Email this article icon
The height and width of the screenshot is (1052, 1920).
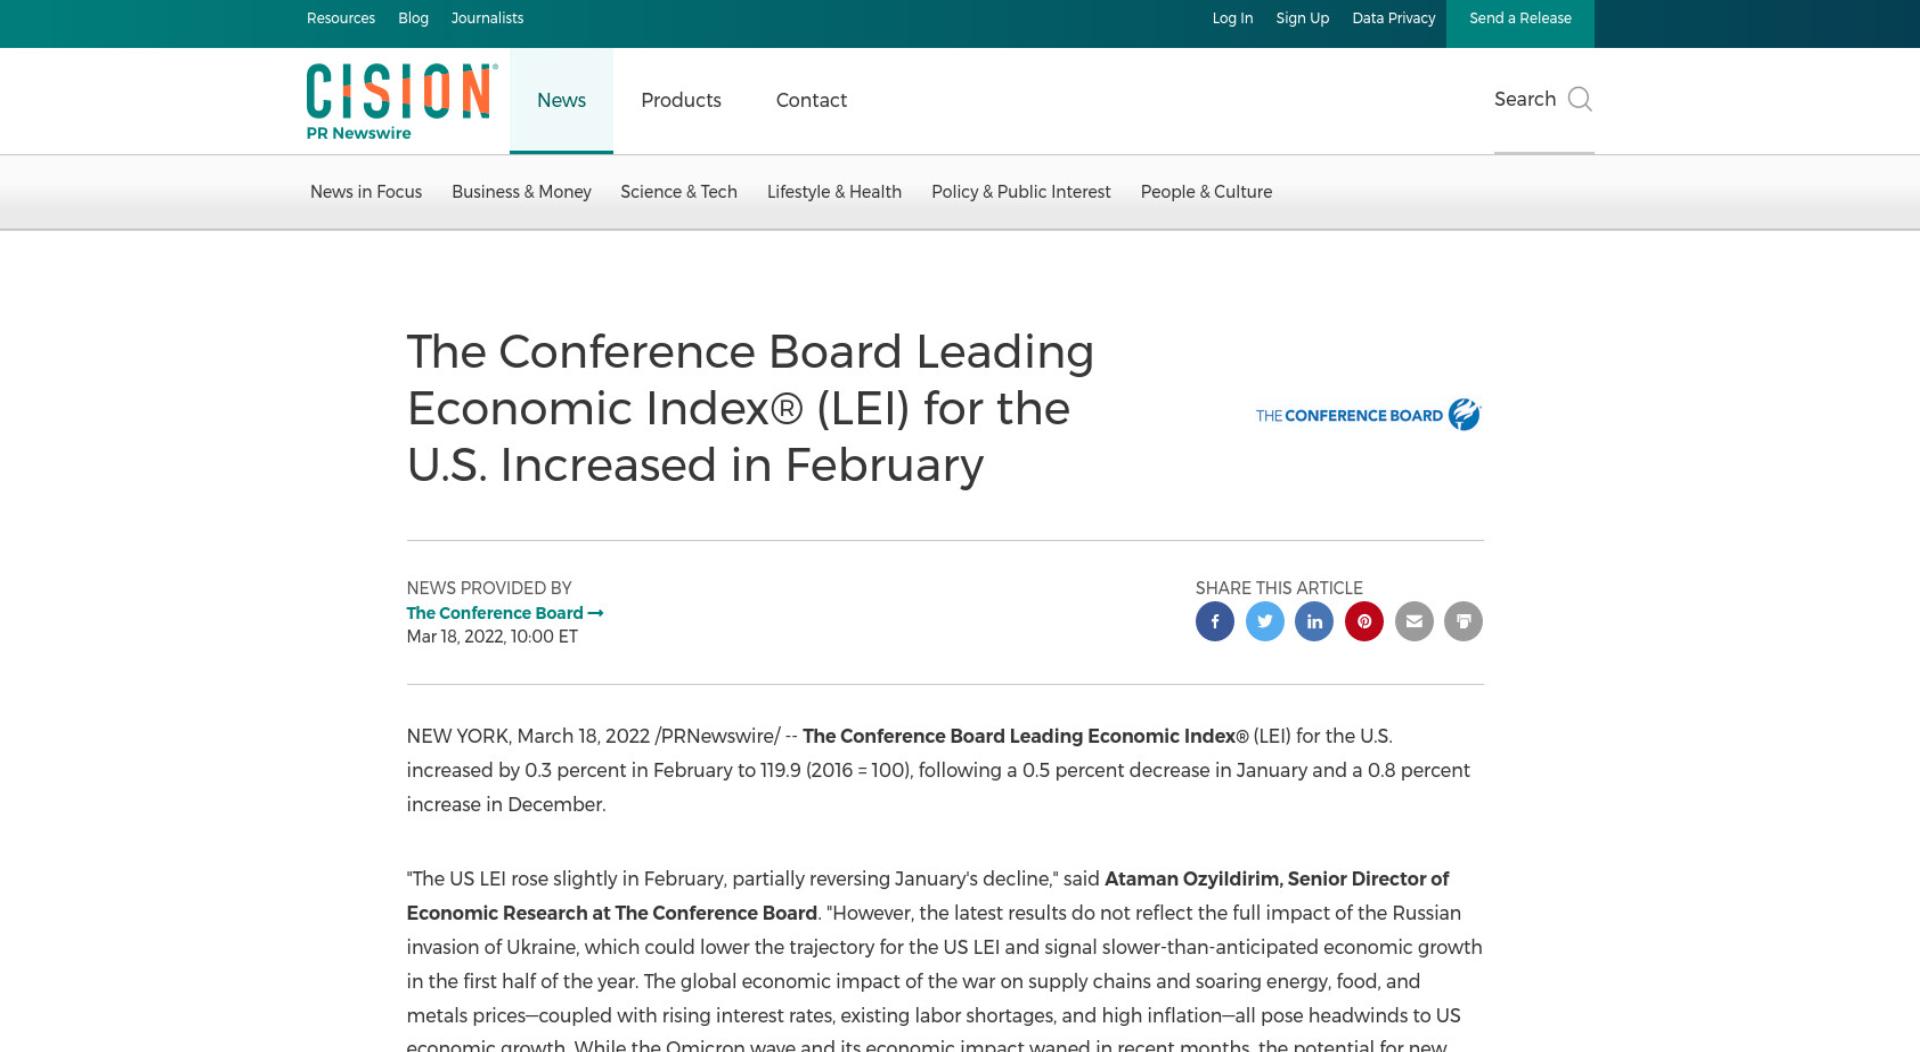[x=1414, y=621]
